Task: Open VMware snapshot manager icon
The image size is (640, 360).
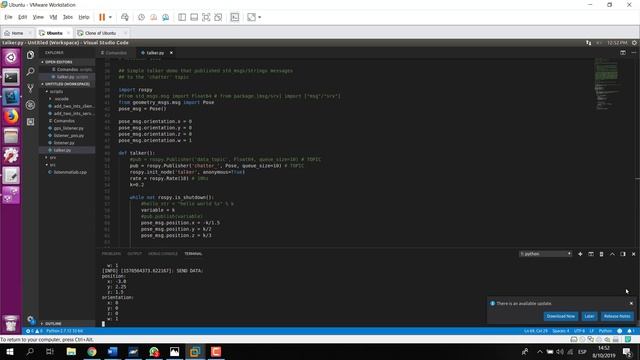Action: click(x=166, y=17)
